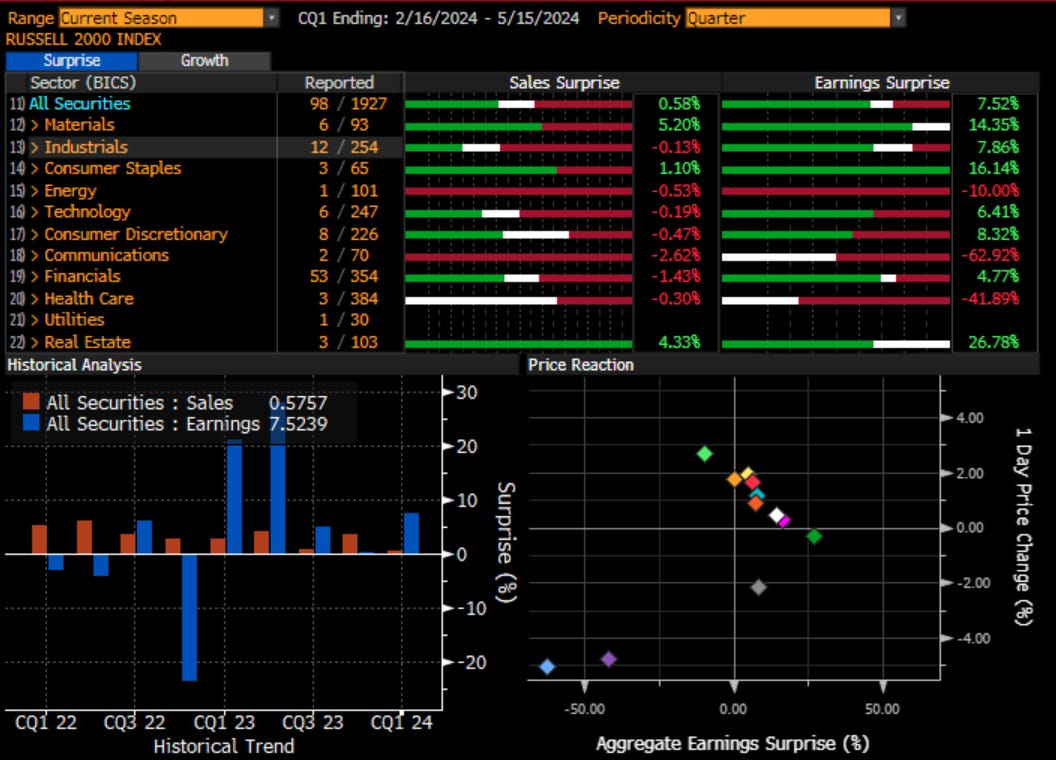Select the purple diamond marker

point(608,659)
